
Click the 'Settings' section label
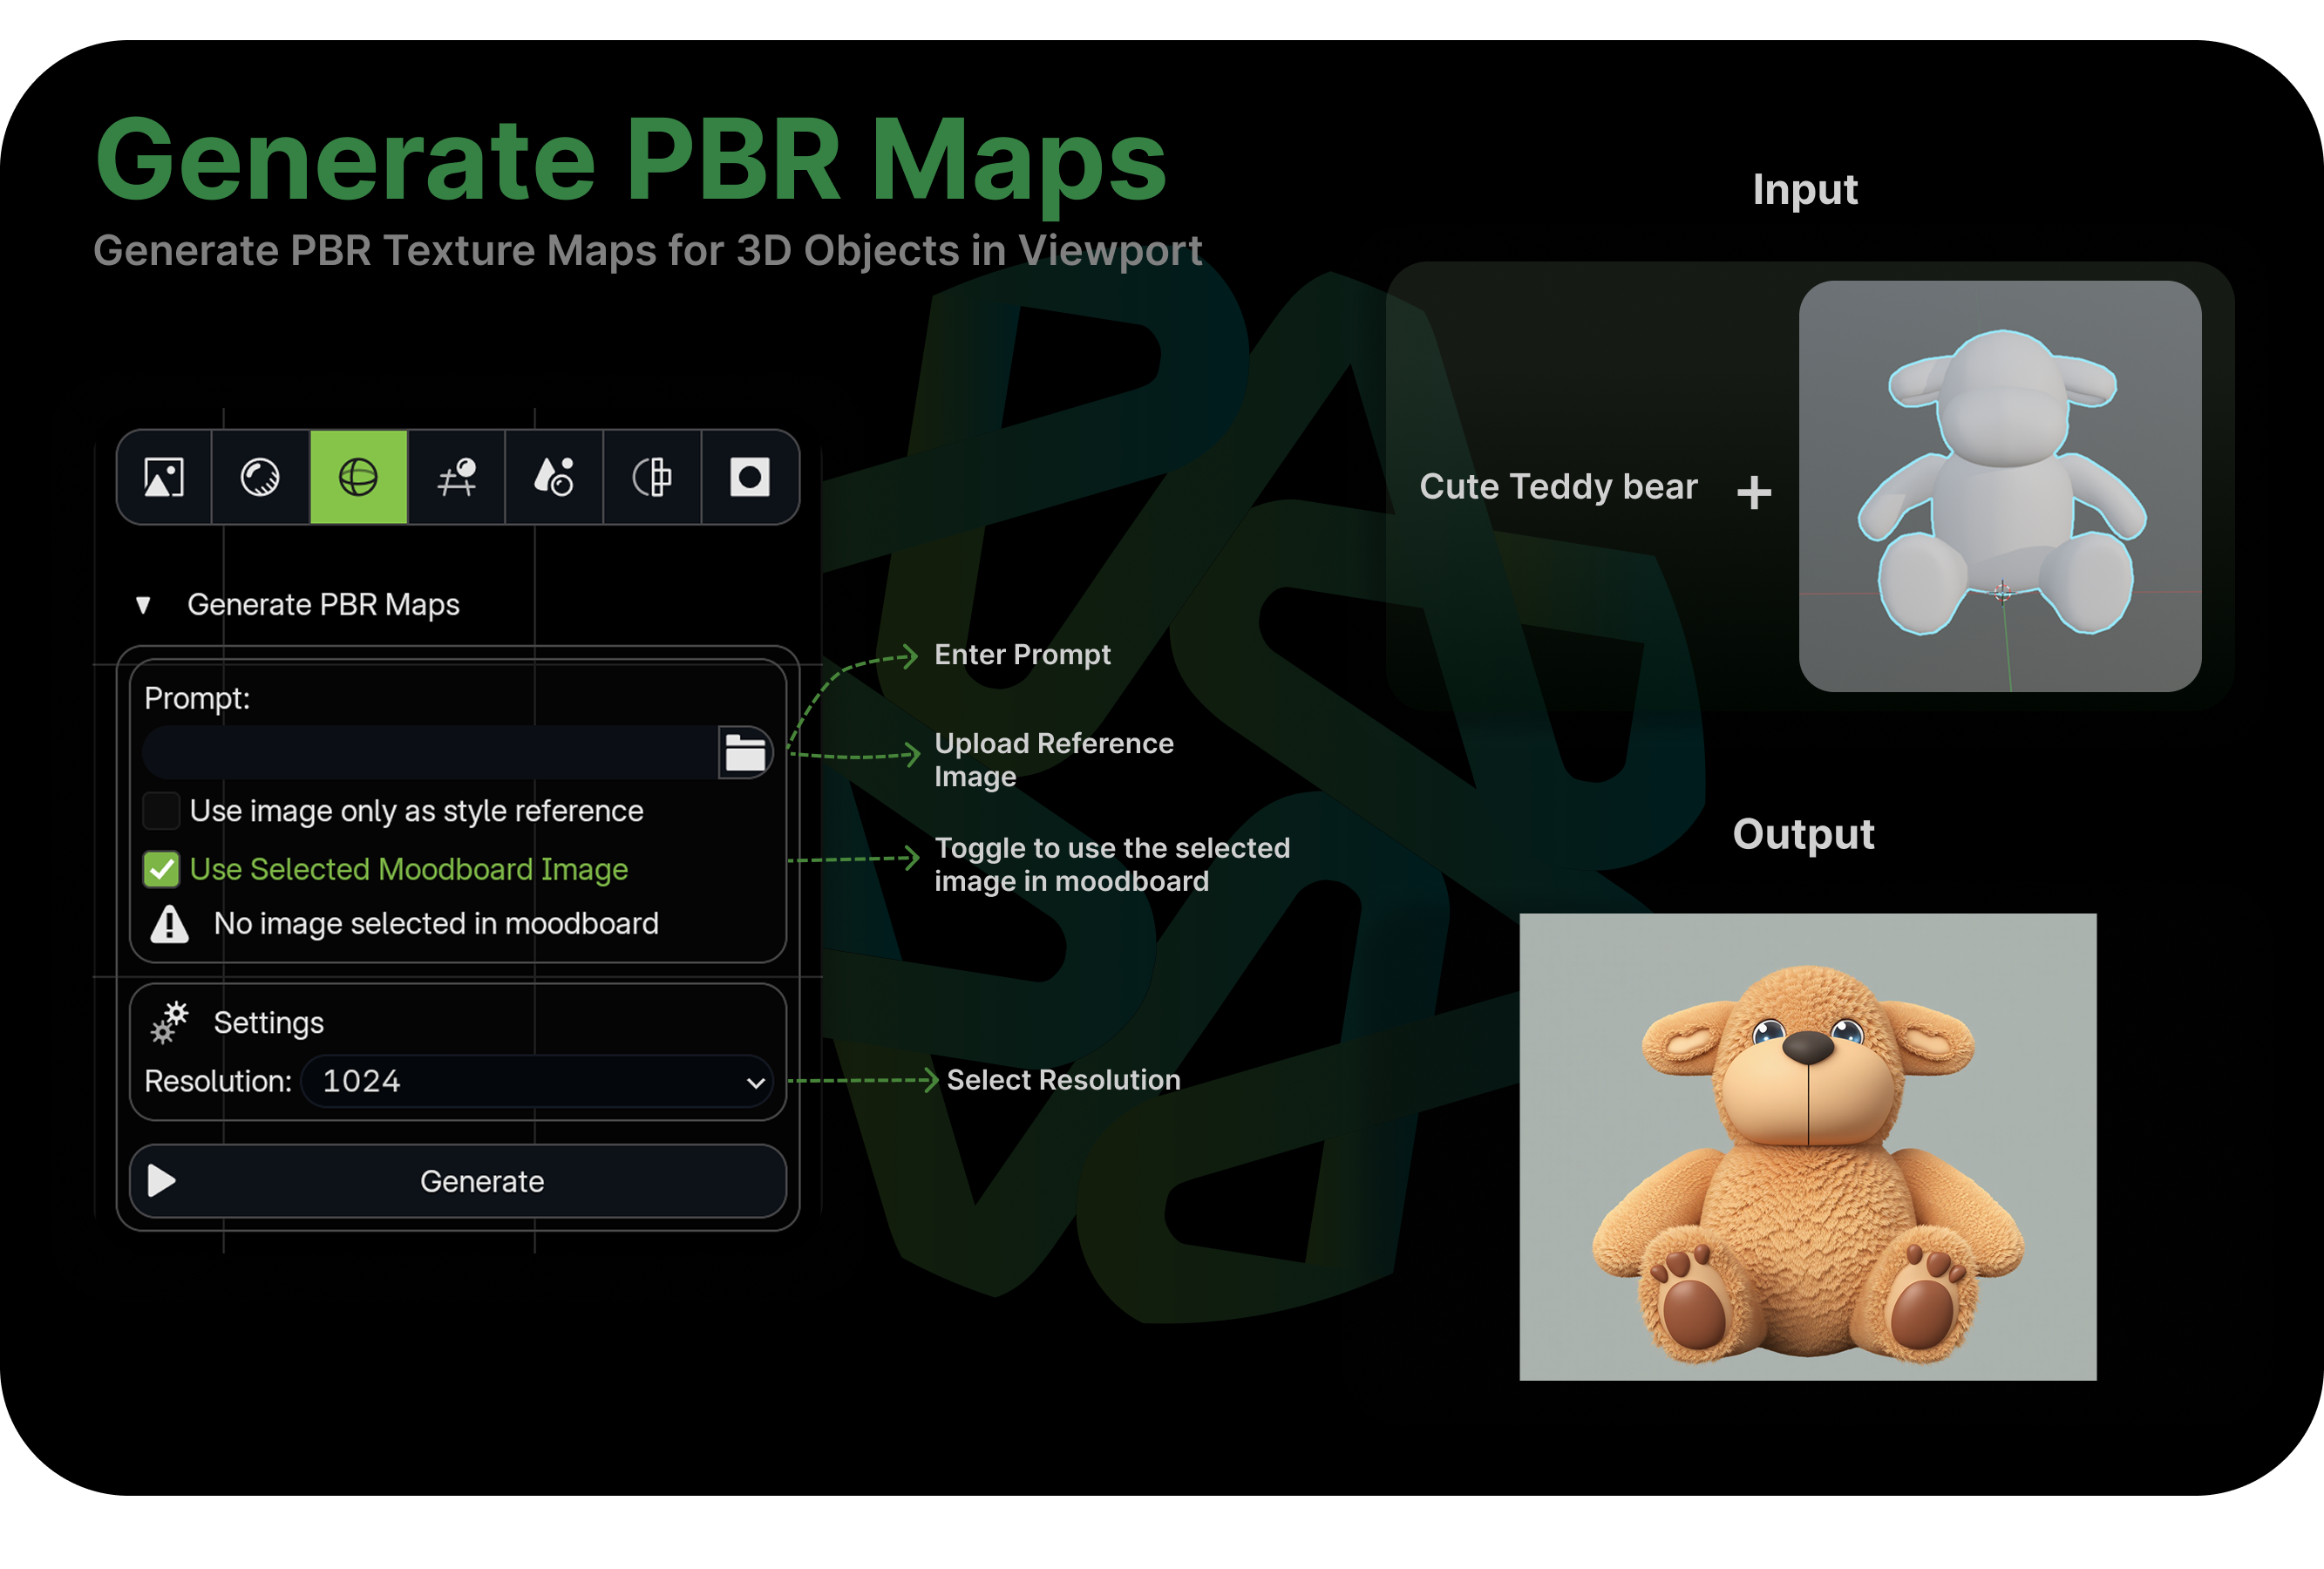(x=269, y=1023)
